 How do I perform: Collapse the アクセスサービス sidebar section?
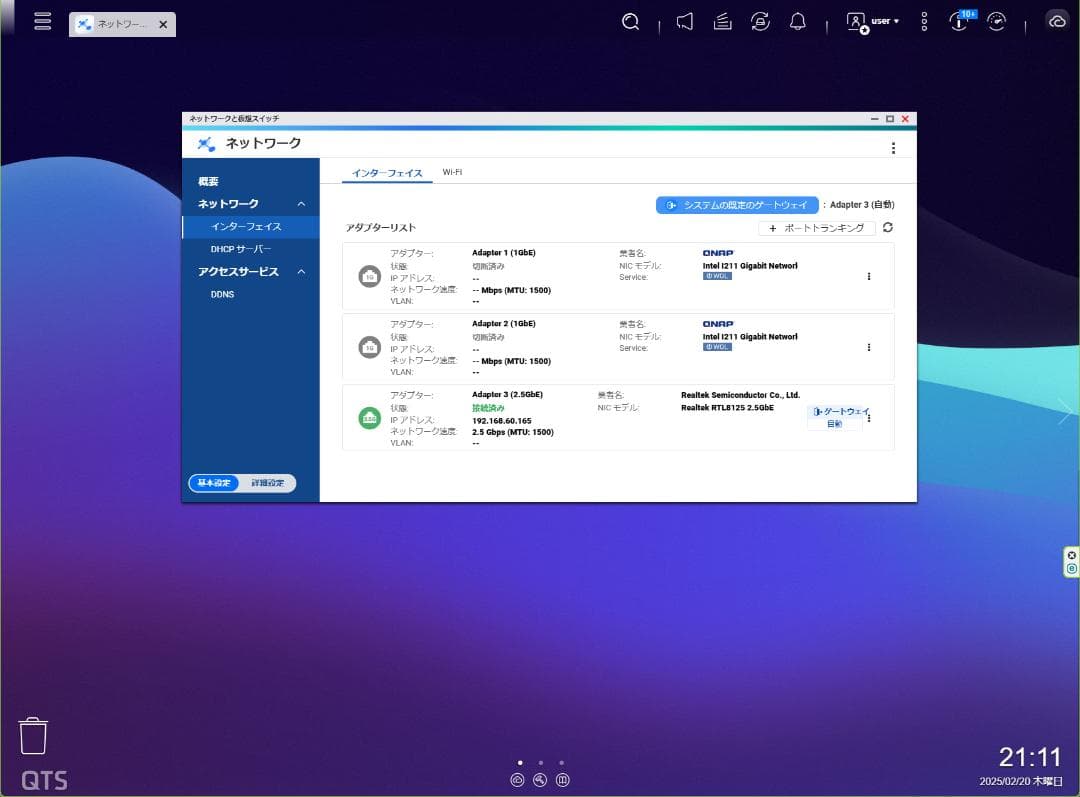[301, 271]
